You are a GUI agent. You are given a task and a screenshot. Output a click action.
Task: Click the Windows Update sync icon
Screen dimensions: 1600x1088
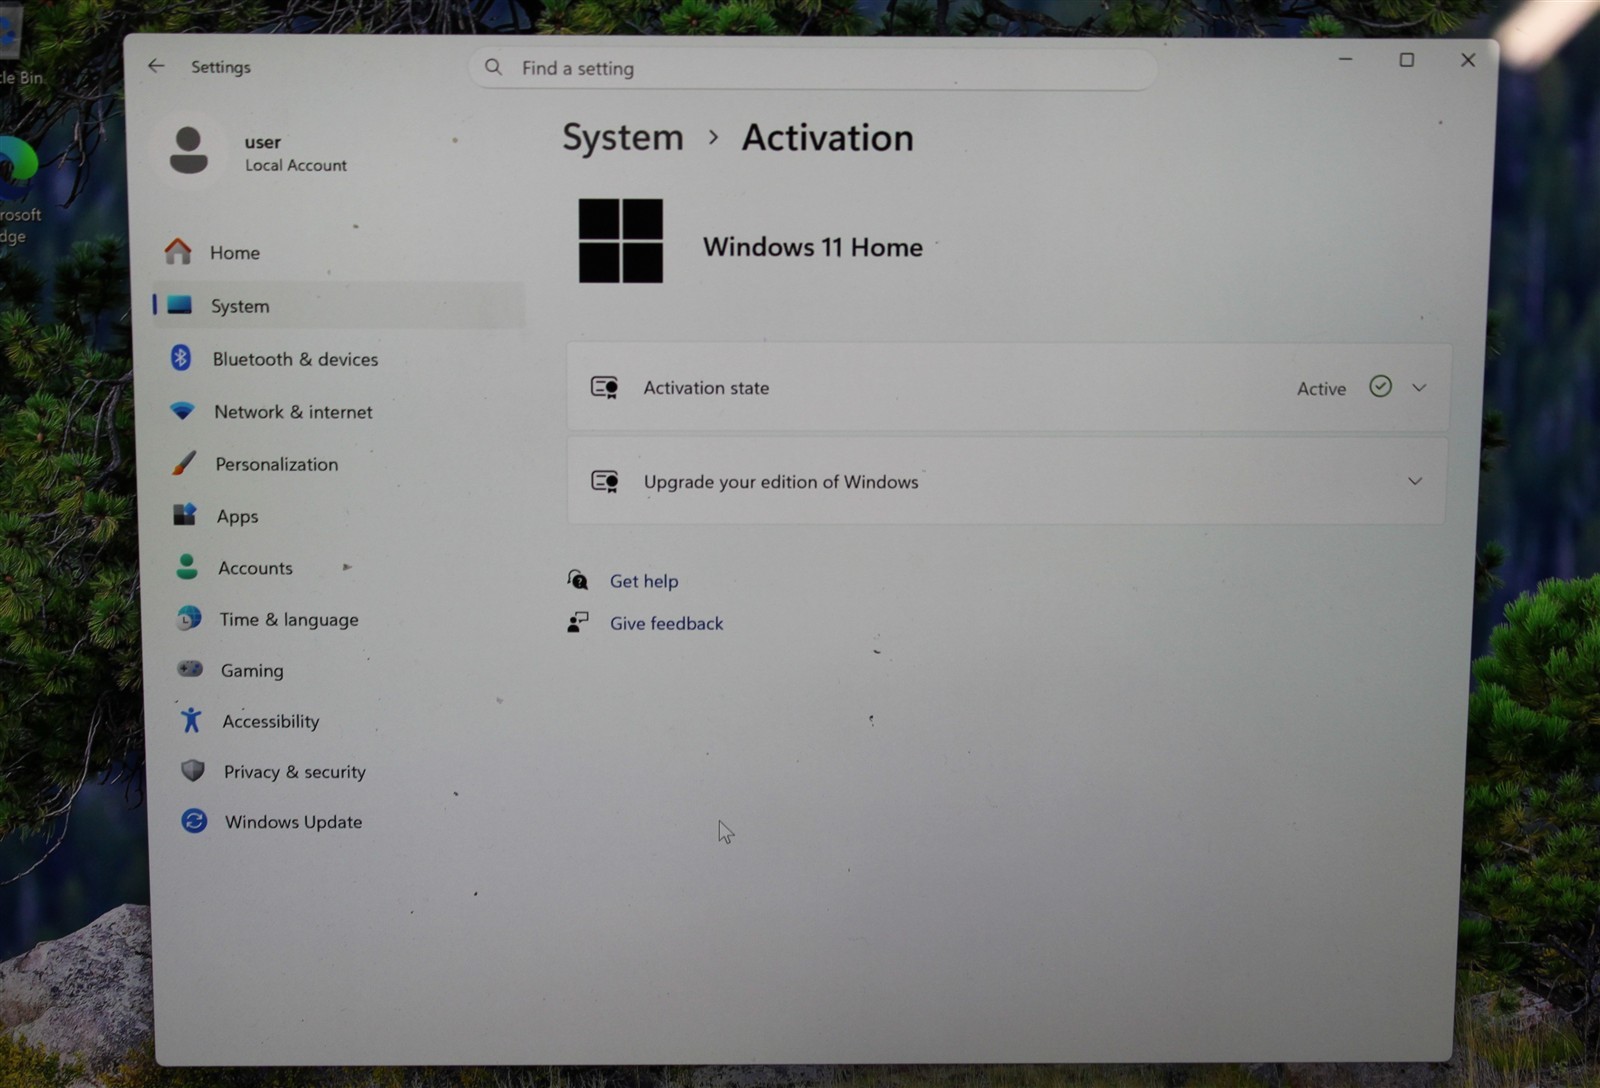pos(194,821)
